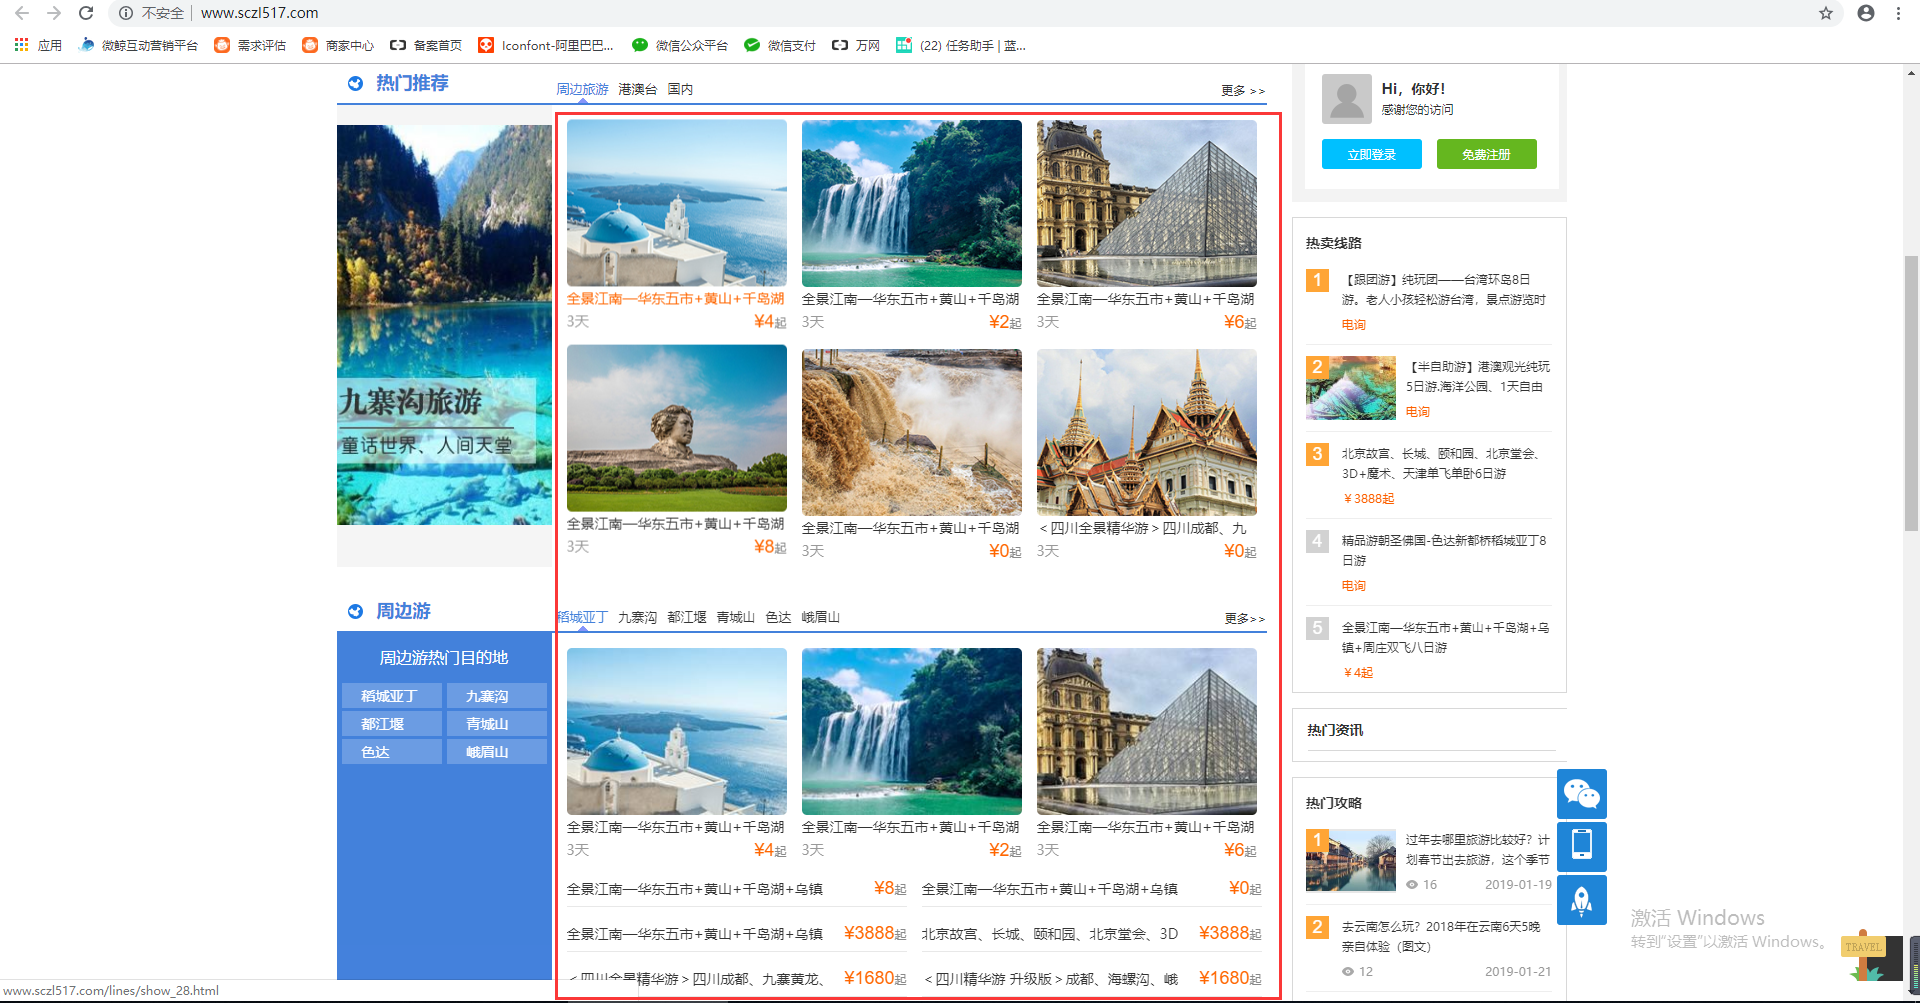Bookmark this page with the star icon

[1826, 13]
